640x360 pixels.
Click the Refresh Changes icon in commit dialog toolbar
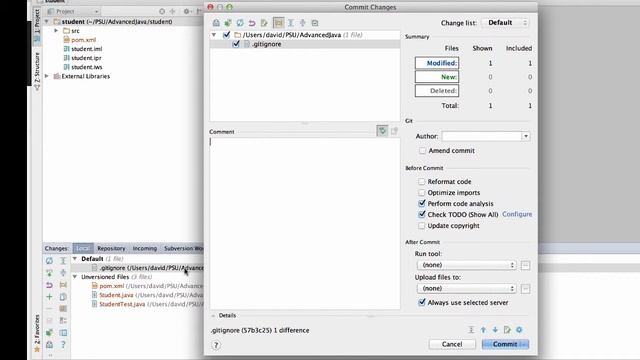point(240,23)
